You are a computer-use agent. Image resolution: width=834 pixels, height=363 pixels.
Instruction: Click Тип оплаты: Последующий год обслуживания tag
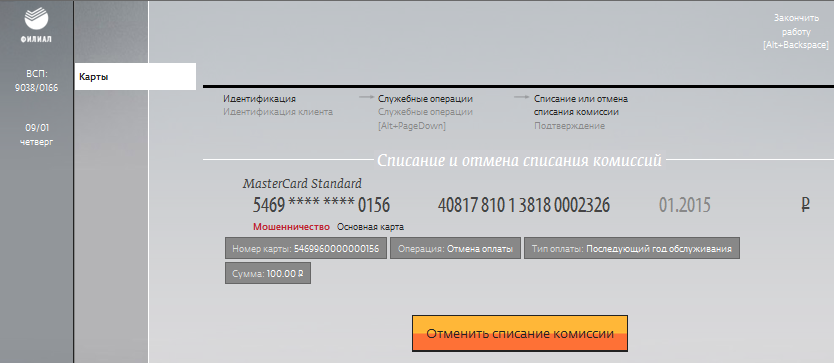(632, 249)
